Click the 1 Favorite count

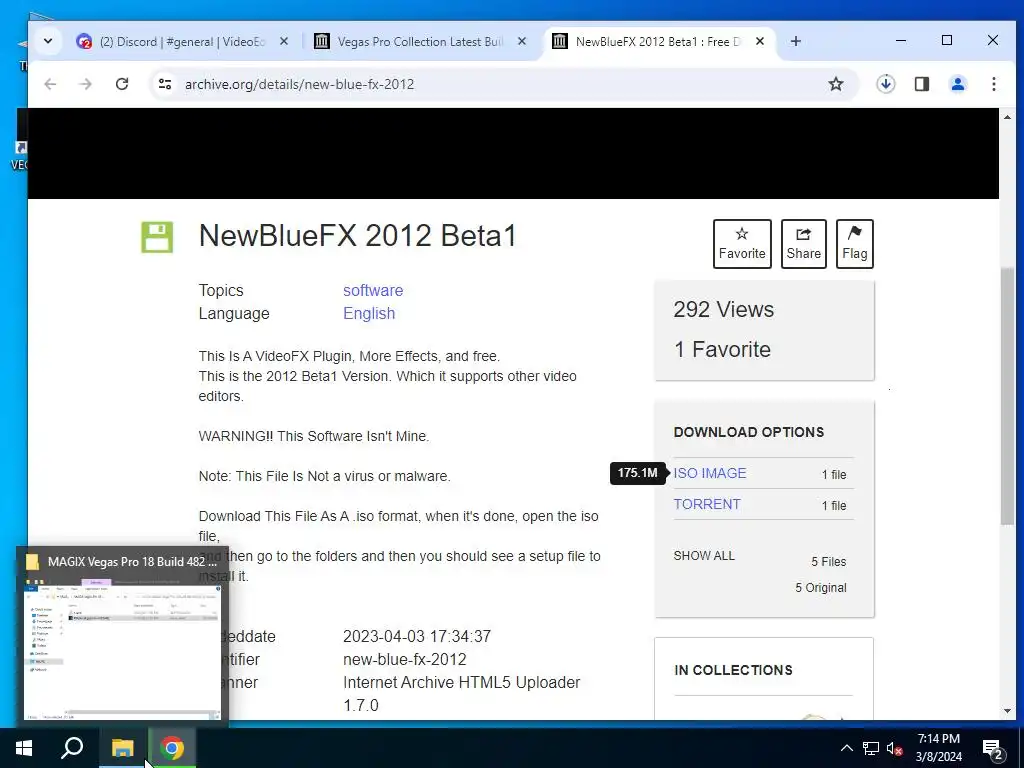coord(722,349)
